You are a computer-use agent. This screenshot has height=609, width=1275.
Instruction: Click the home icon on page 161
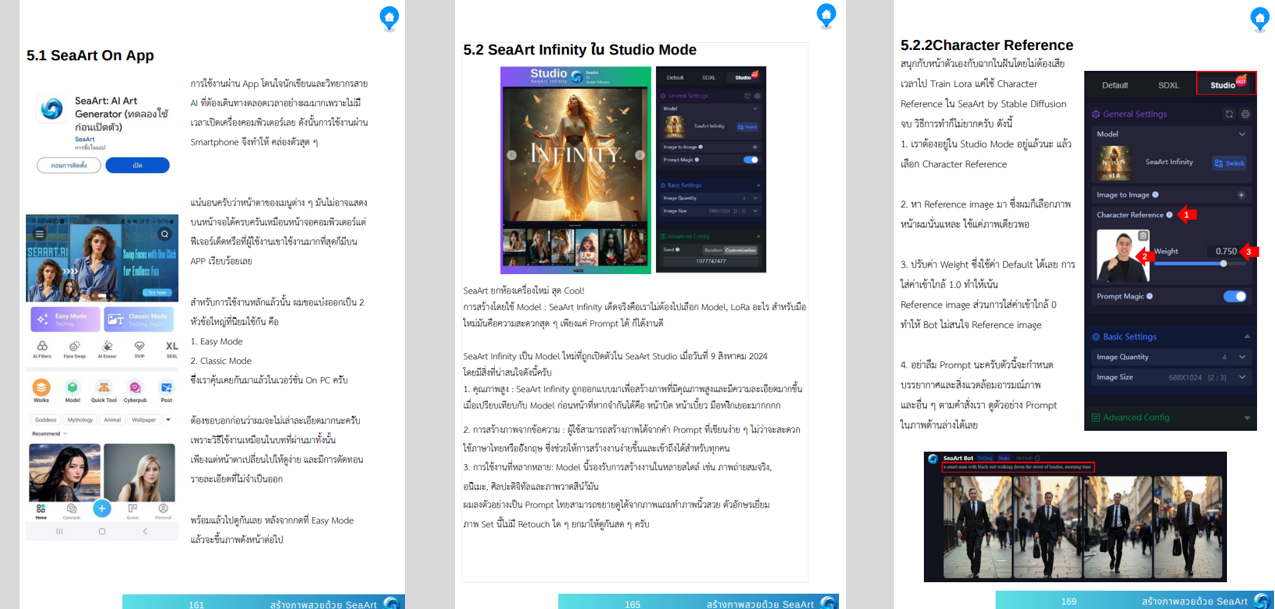(x=389, y=17)
